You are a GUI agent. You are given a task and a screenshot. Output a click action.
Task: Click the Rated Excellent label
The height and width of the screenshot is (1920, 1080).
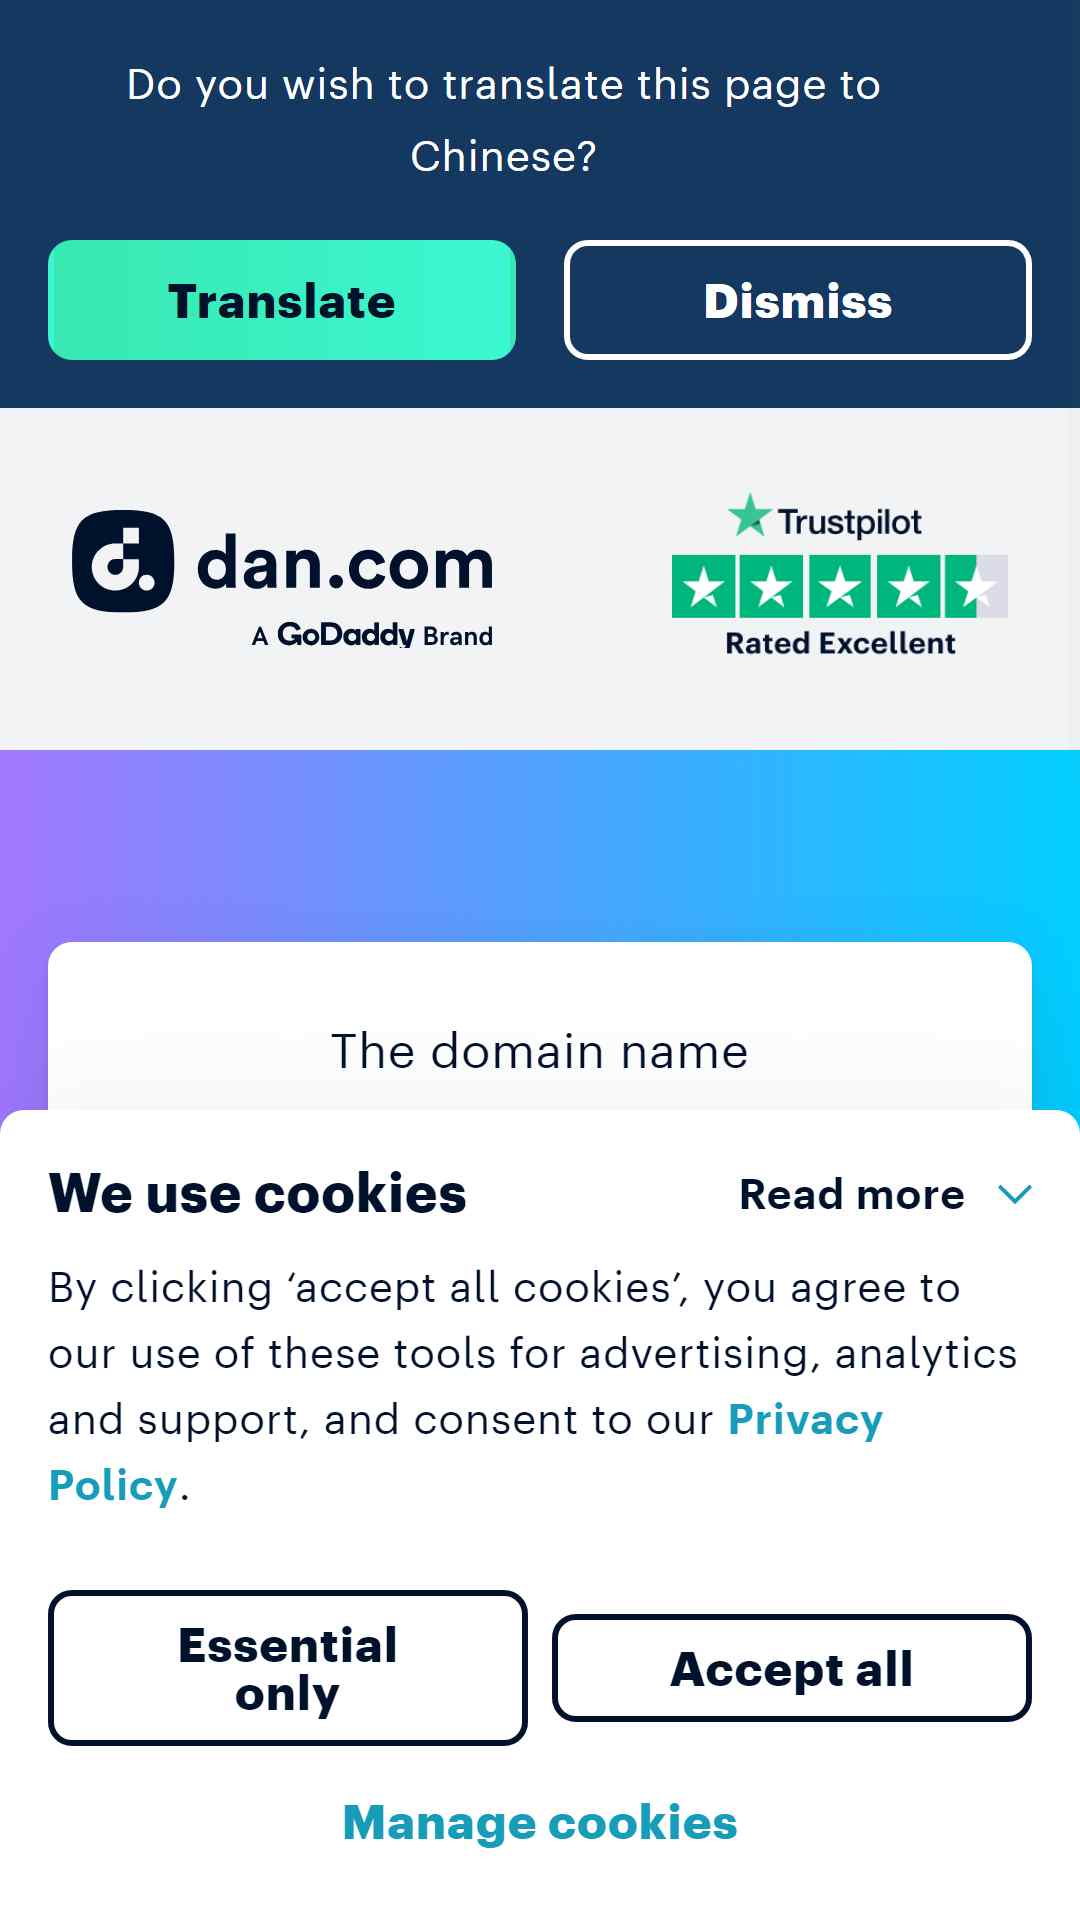point(840,643)
